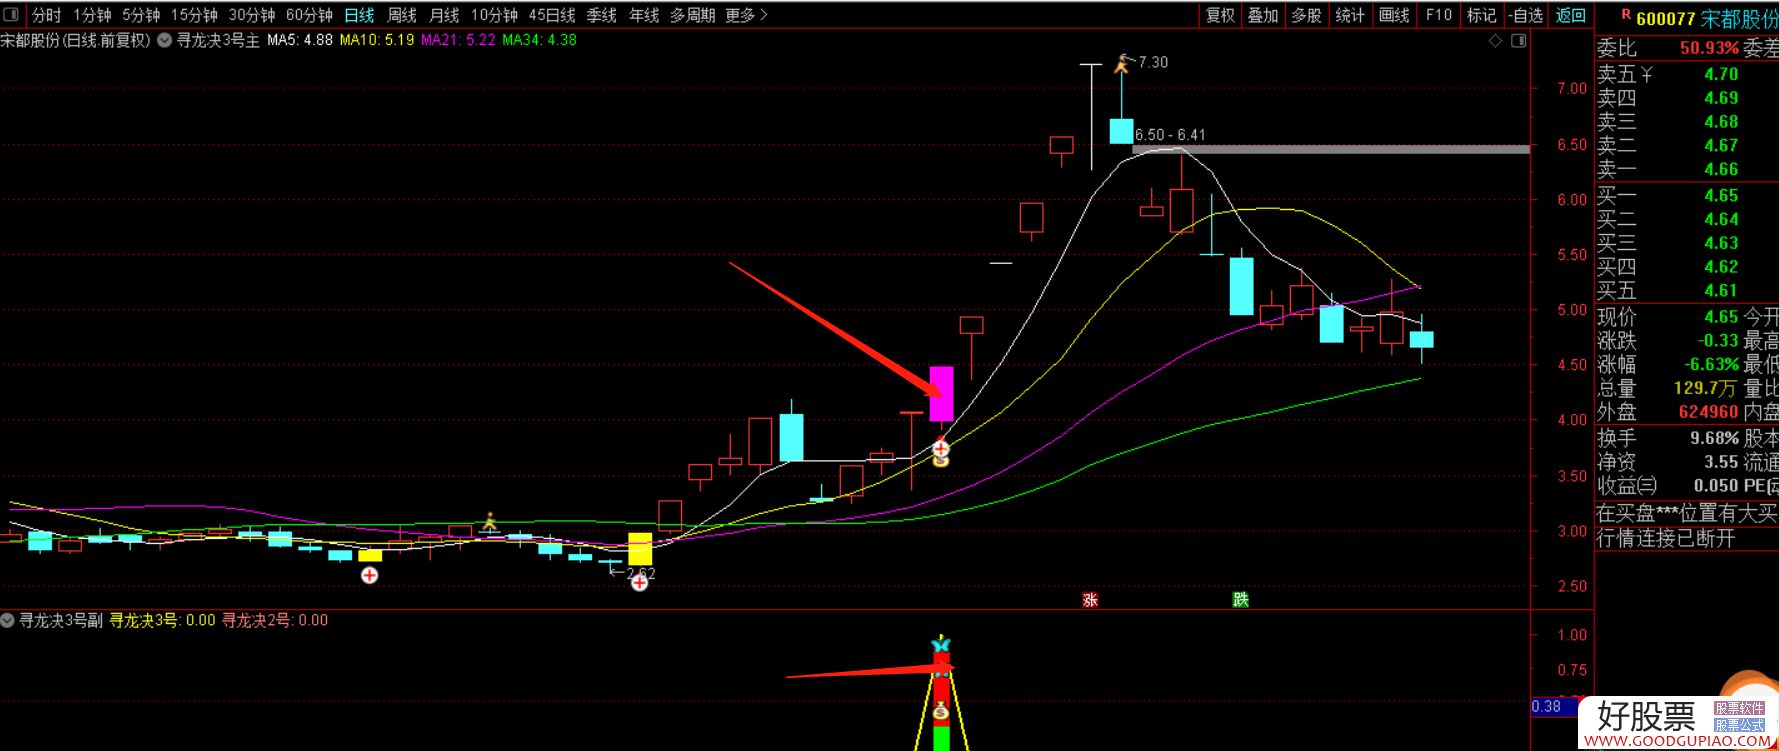
Task: Expand the 更多 periods menu
Action: [747, 15]
